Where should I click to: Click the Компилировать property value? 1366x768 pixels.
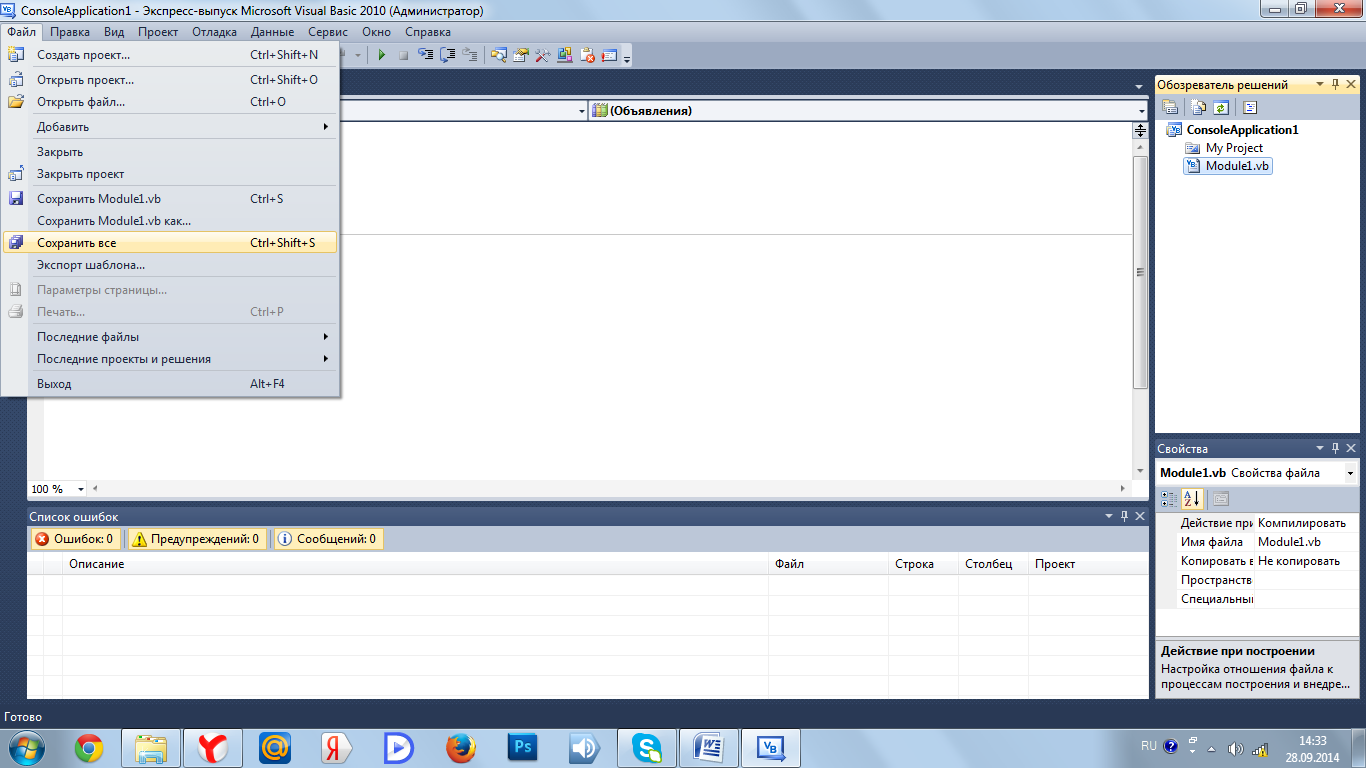(x=1306, y=523)
